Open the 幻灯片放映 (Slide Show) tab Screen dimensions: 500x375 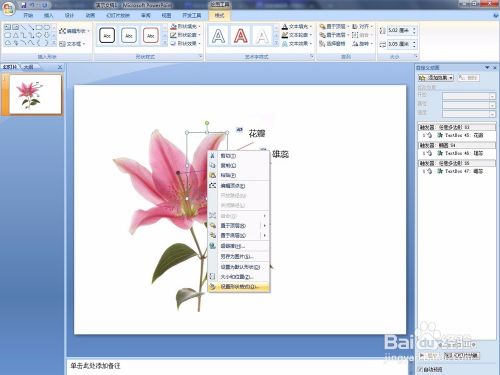tap(118, 16)
